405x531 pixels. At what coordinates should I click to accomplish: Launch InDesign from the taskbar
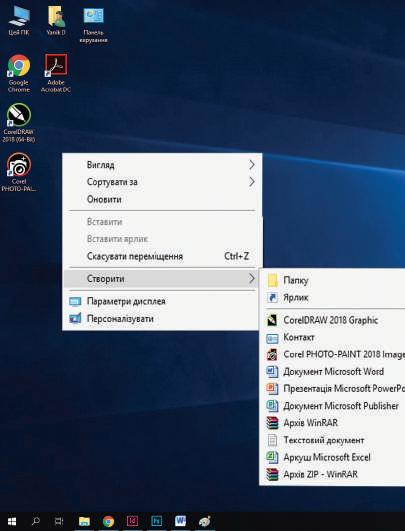point(132,521)
